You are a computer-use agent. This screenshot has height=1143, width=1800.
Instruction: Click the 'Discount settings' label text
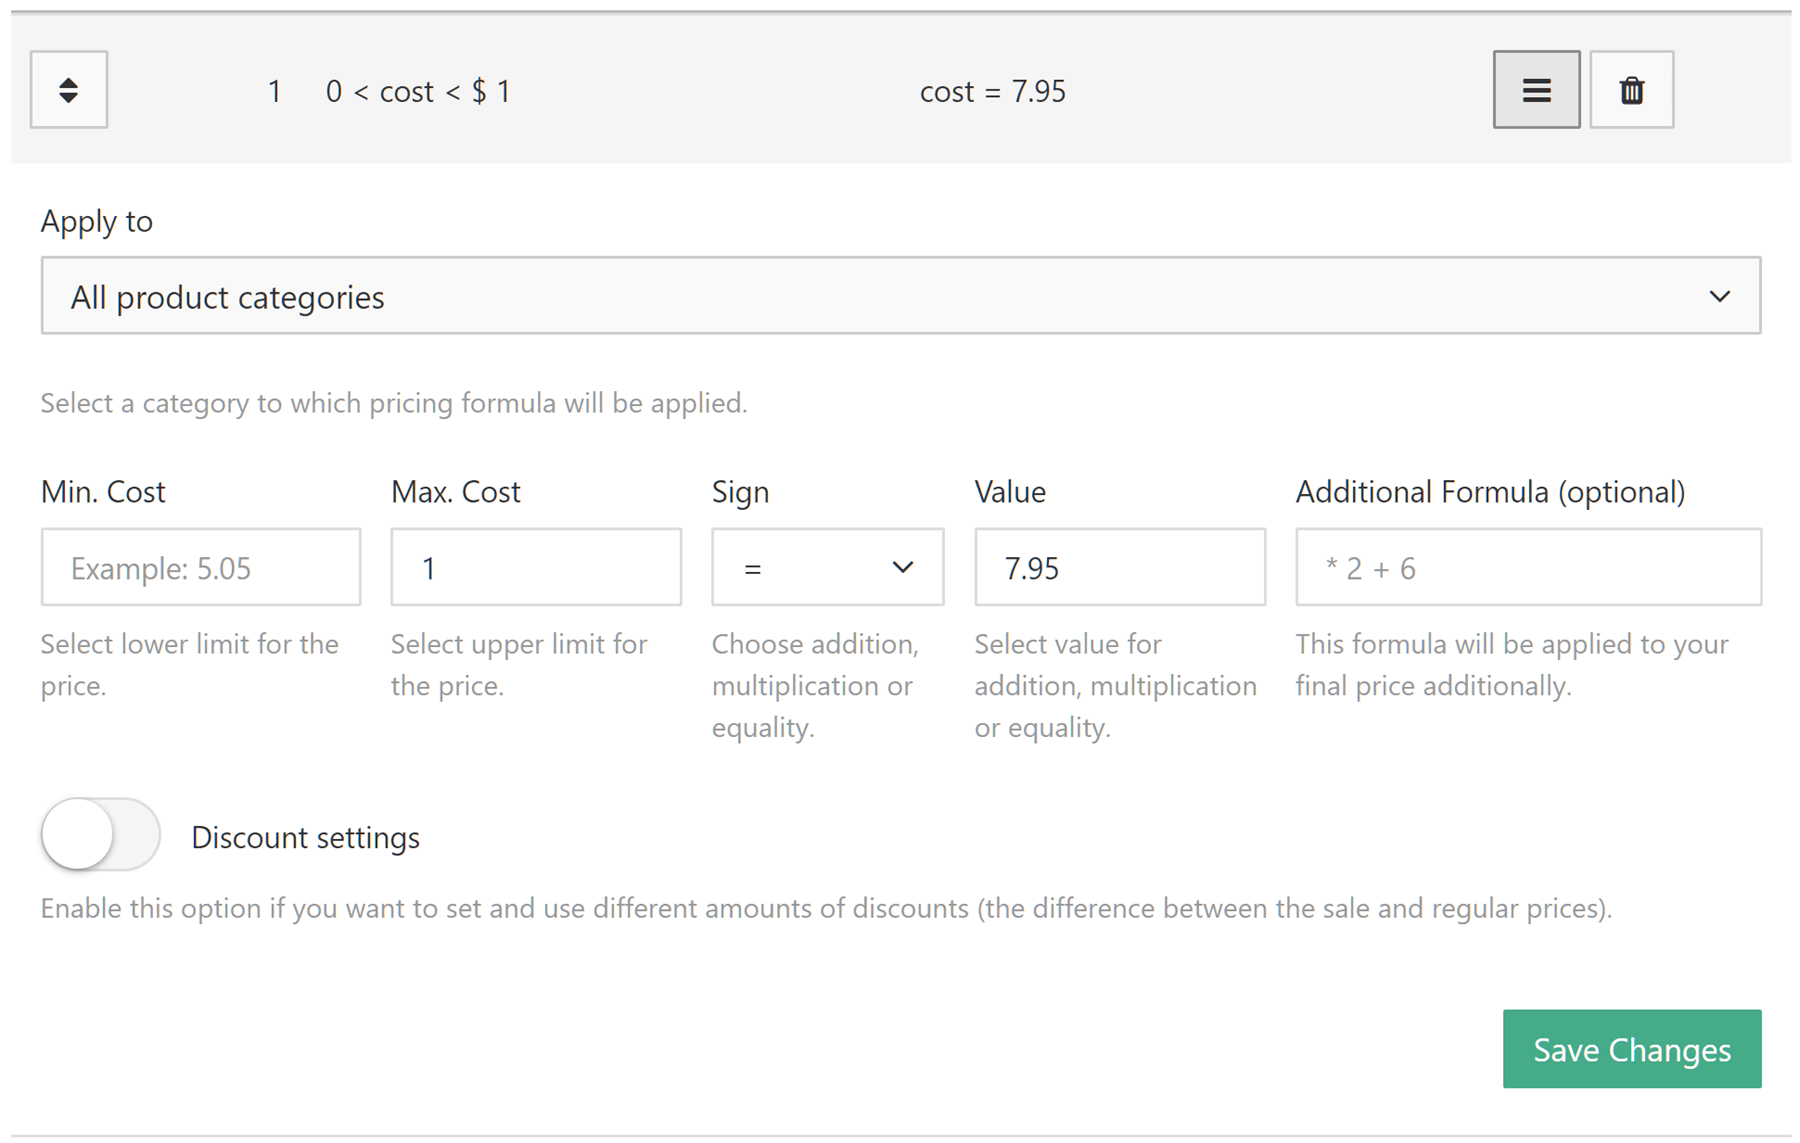pos(305,838)
